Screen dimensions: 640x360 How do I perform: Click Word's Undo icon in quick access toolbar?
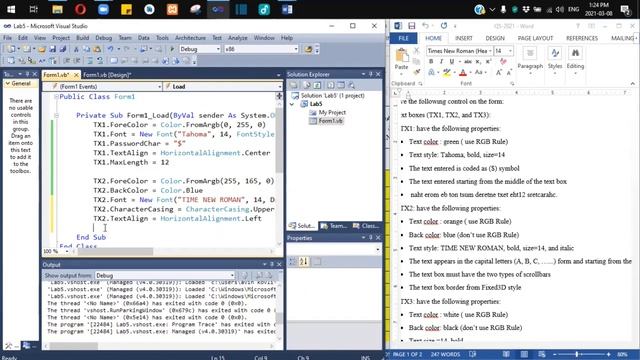click(x=425, y=26)
